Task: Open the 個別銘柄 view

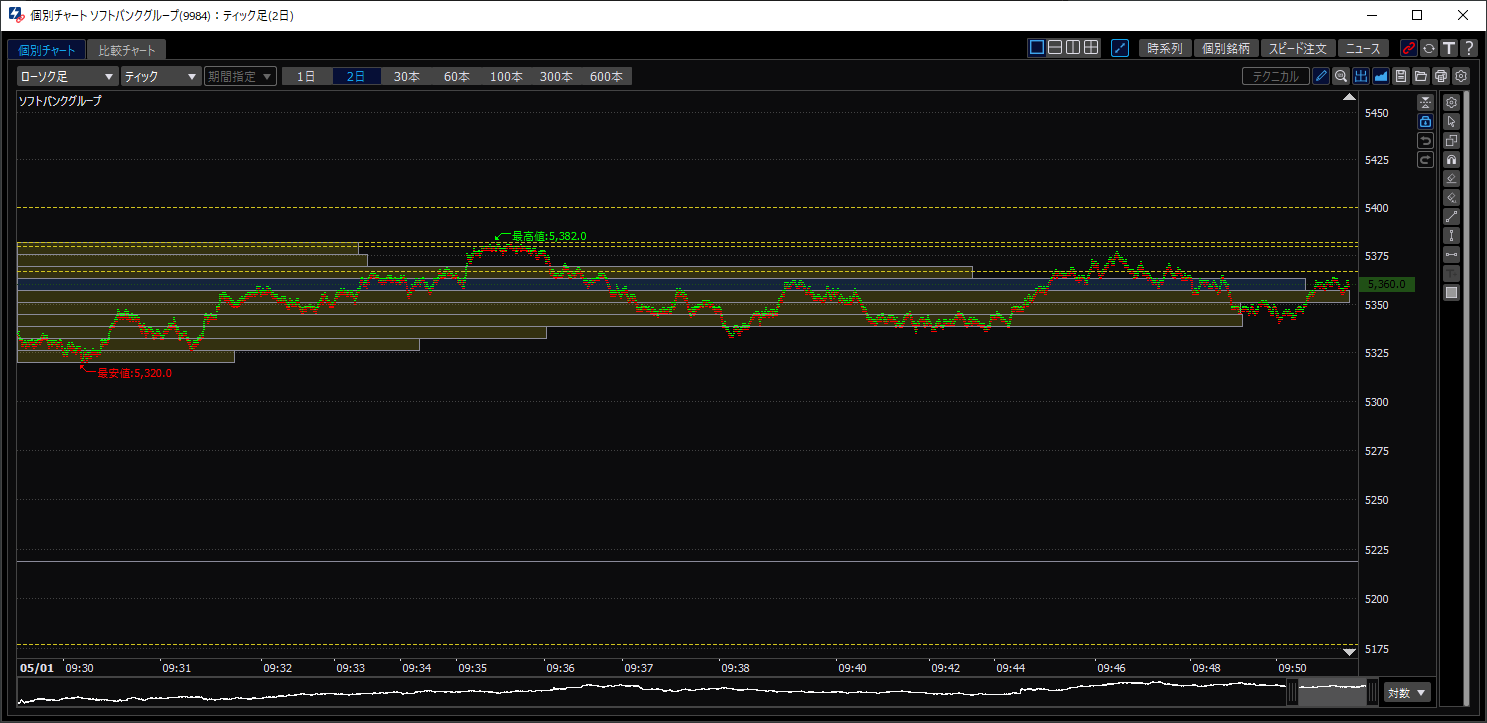Action: point(1227,48)
